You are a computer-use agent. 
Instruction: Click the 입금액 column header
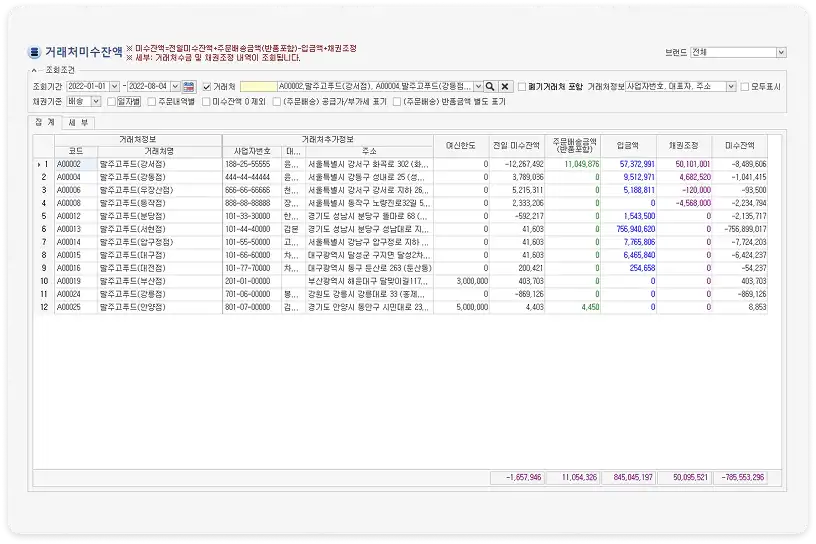point(628,146)
